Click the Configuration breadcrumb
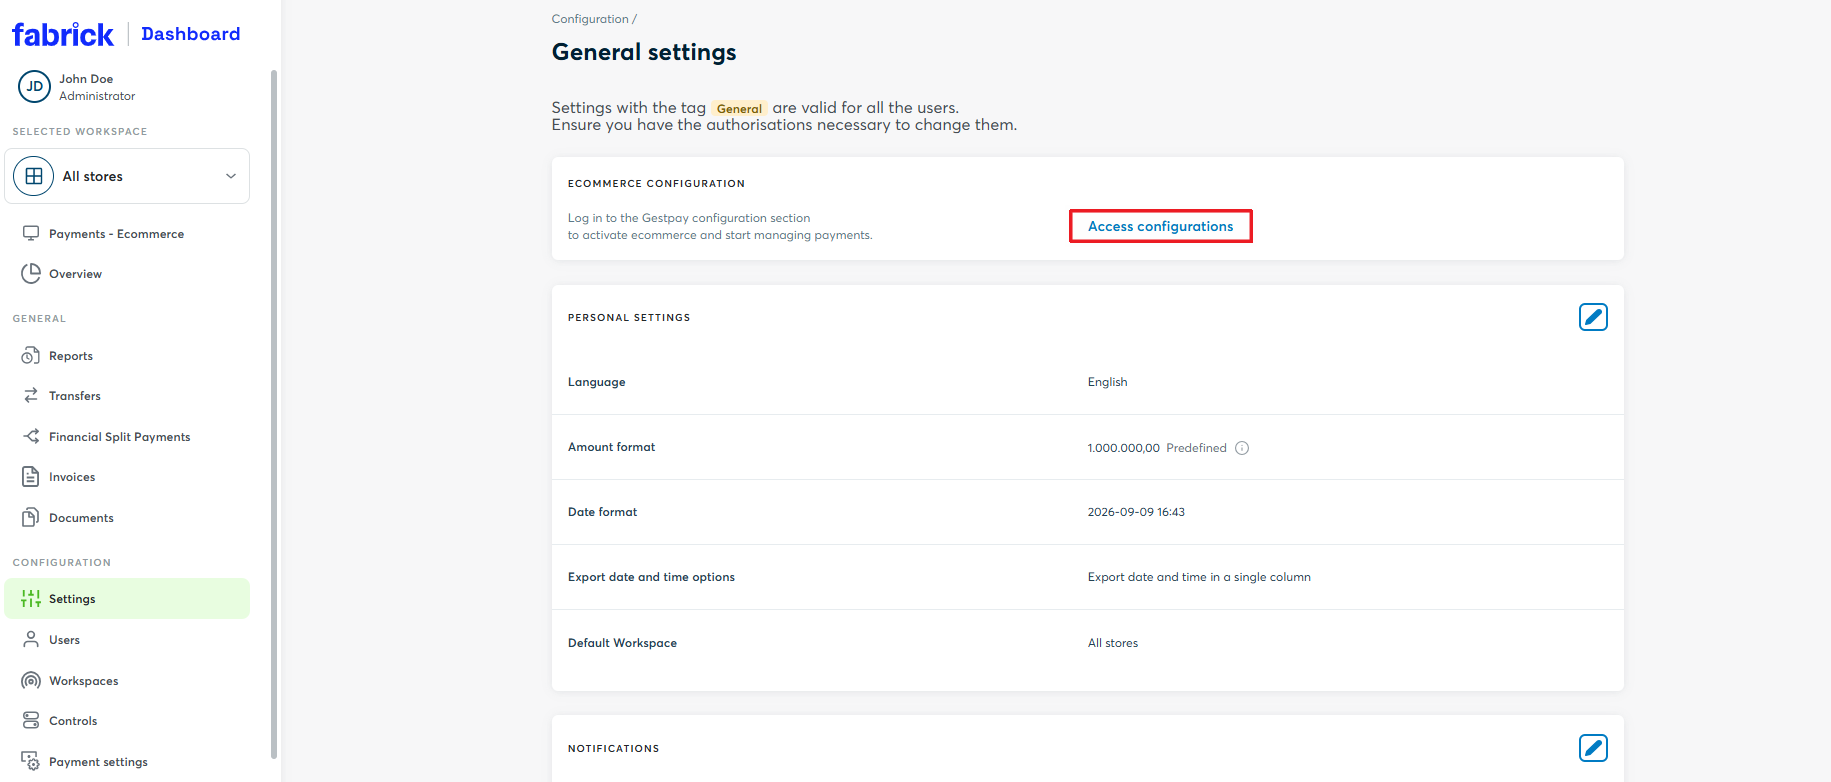This screenshot has height=782, width=1831. (x=590, y=19)
